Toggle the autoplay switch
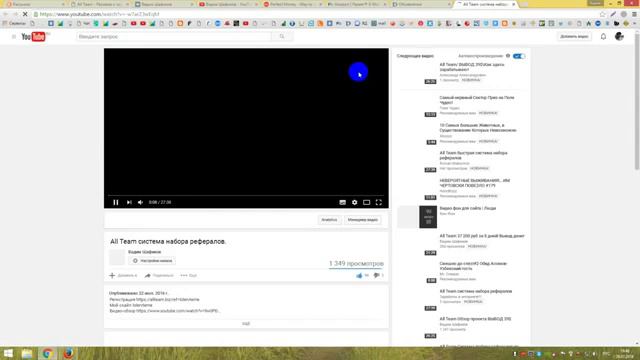This screenshot has width=640, height=360. pyautogui.click(x=519, y=56)
